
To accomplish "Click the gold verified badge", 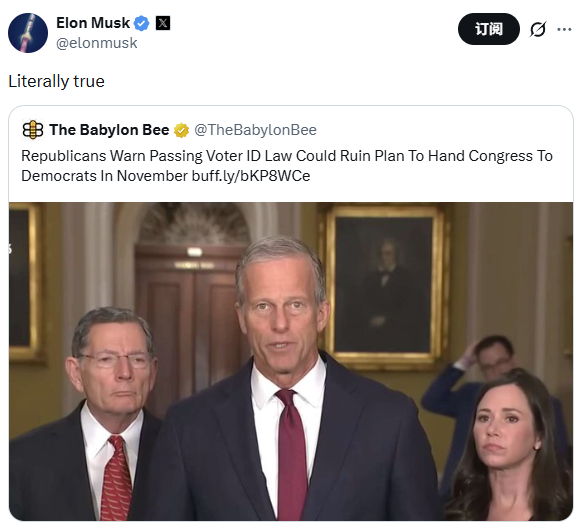I will point(181,130).
